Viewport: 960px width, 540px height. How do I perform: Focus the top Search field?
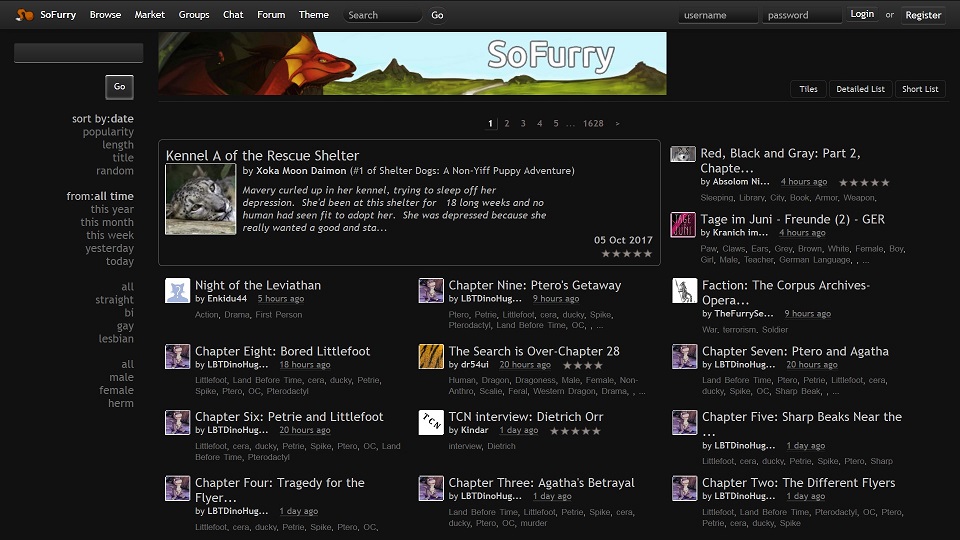tap(382, 15)
